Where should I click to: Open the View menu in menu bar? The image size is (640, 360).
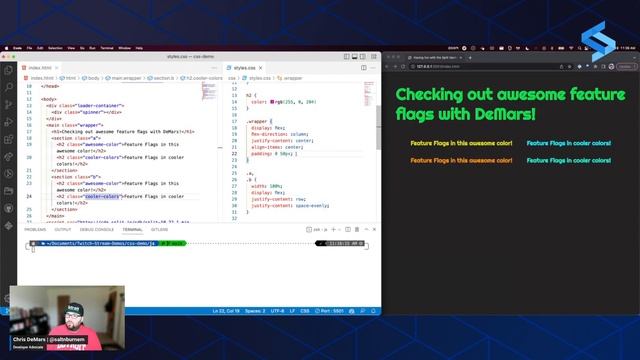[x=71, y=48]
